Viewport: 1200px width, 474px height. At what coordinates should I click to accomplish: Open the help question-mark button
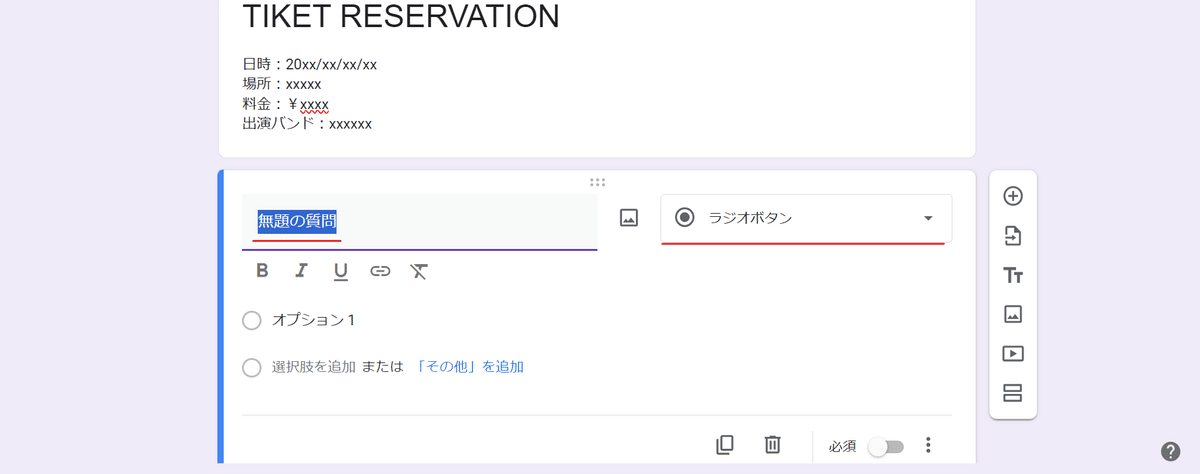[x=1171, y=451]
